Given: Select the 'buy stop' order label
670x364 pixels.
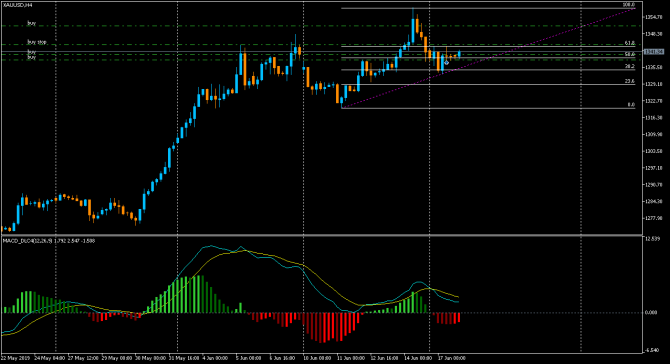Looking at the screenshot, I should coord(37,42).
